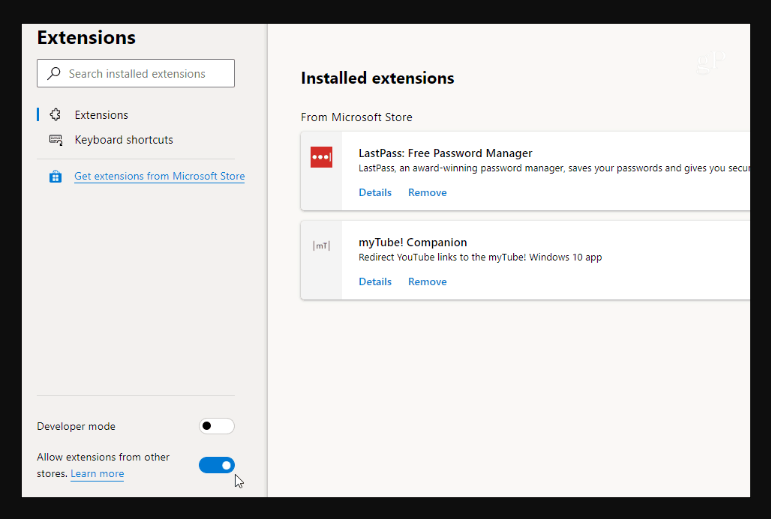Click the myTube! Companion mT icon
This screenshot has height=519, width=771.
pyautogui.click(x=321, y=246)
